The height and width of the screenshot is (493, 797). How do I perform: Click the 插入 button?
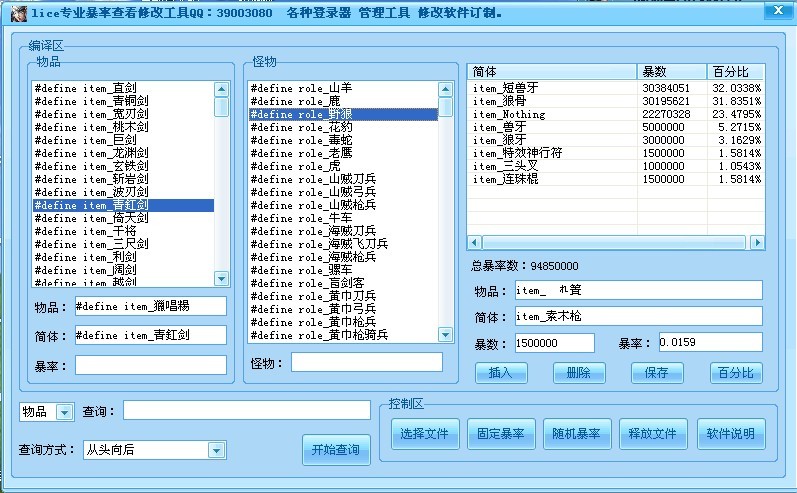501,373
